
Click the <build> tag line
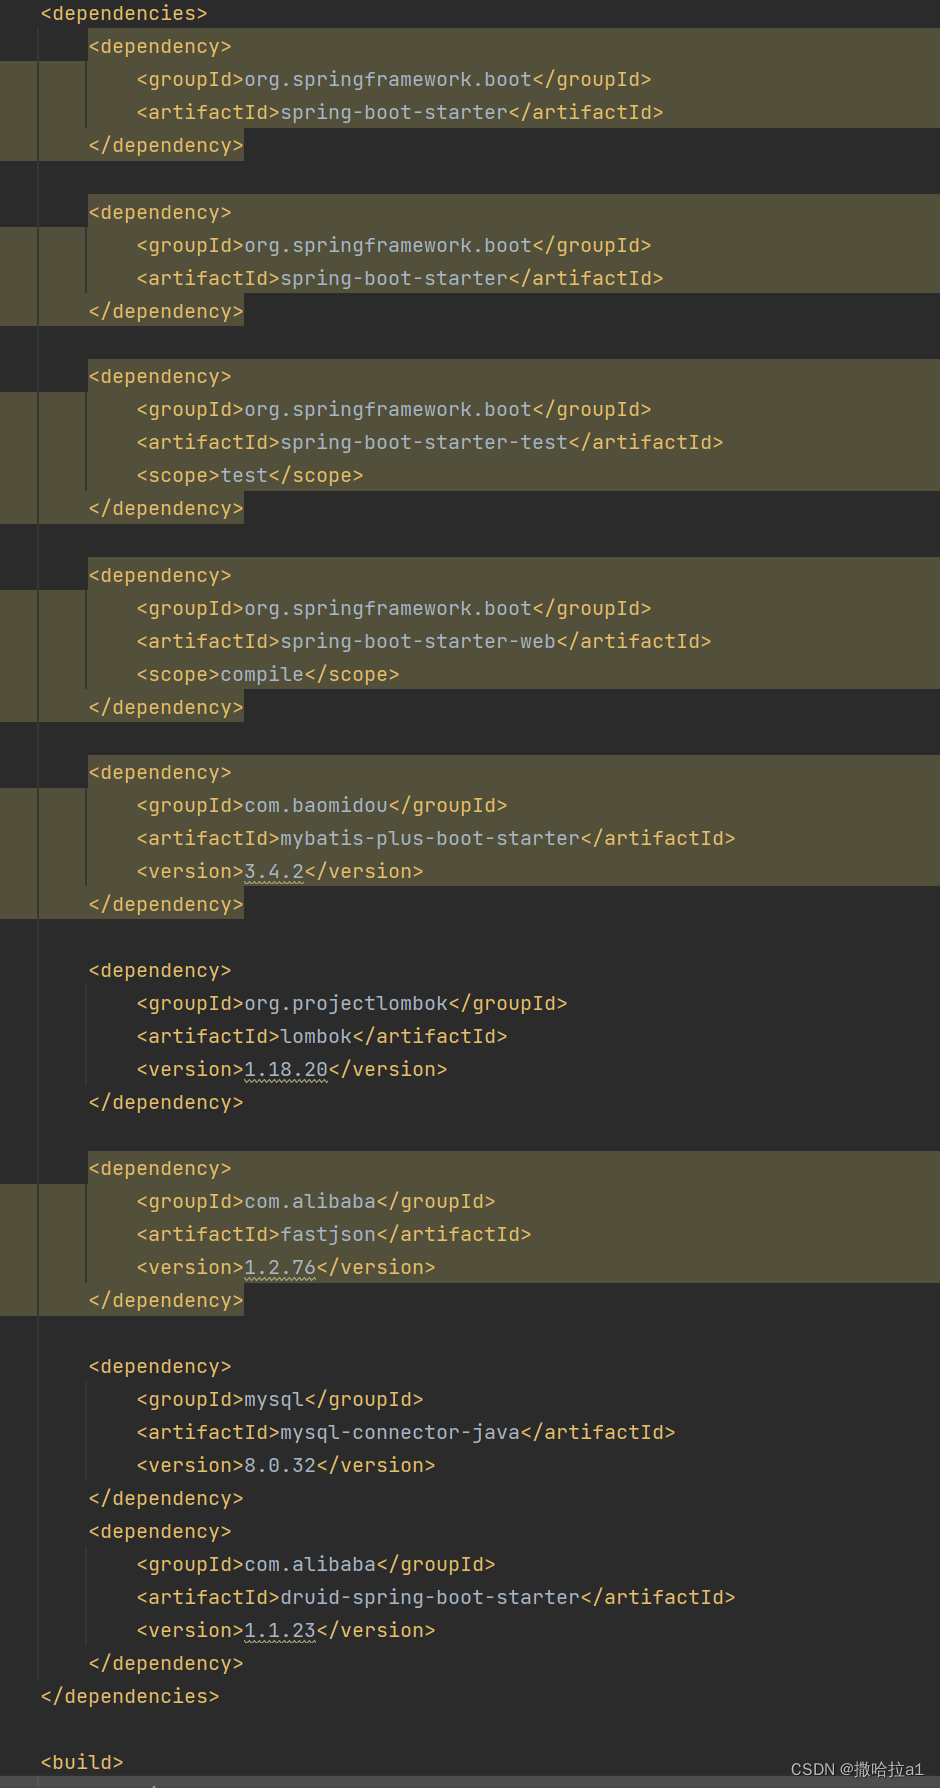pyautogui.click(x=82, y=1763)
